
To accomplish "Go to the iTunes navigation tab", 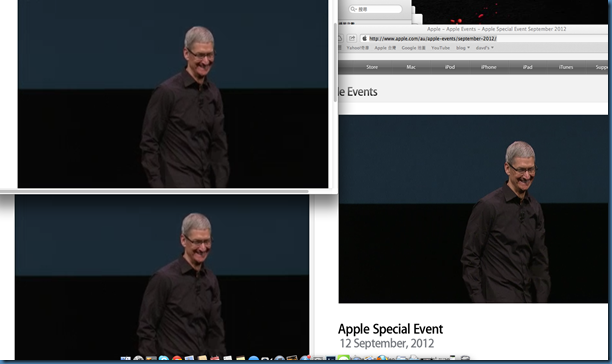I will 566,67.
